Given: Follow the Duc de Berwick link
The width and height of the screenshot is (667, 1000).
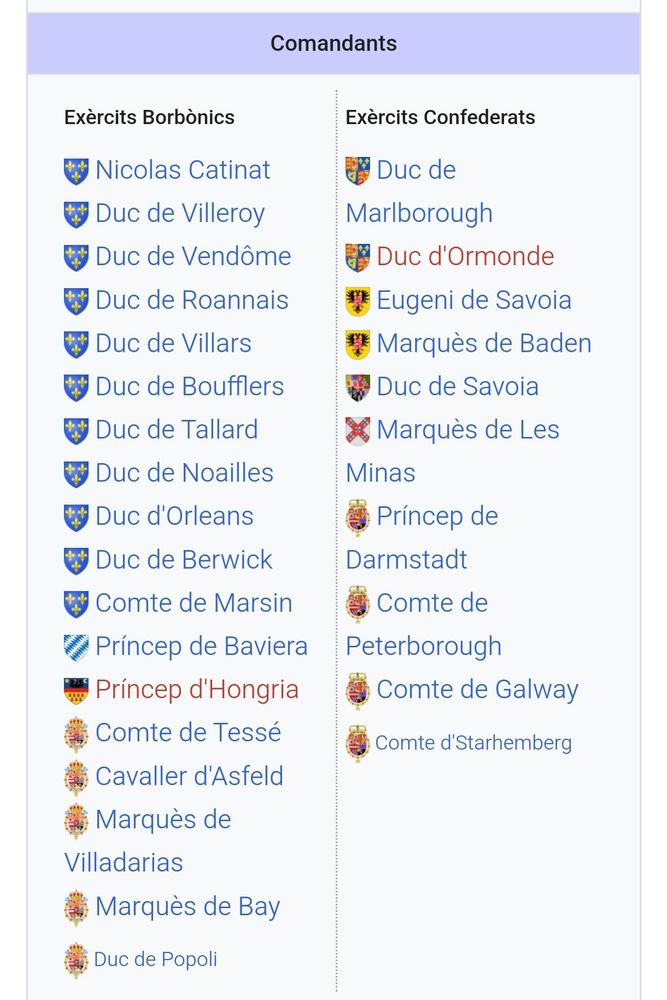Looking at the screenshot, I should [x=184, y=560].
